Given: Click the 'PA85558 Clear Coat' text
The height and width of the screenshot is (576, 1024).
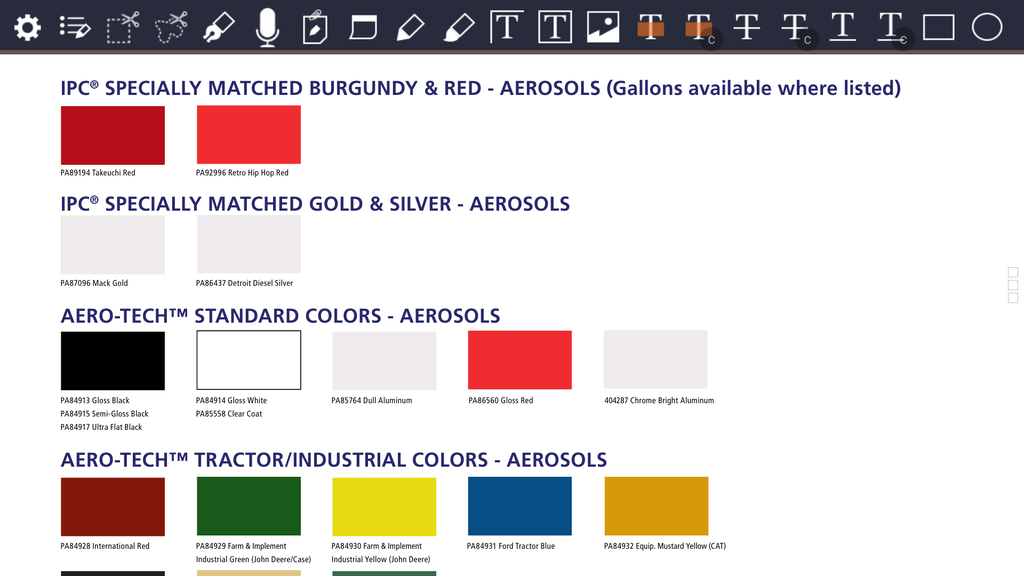Looking at the screenshot, I should [x=229, y=414].
